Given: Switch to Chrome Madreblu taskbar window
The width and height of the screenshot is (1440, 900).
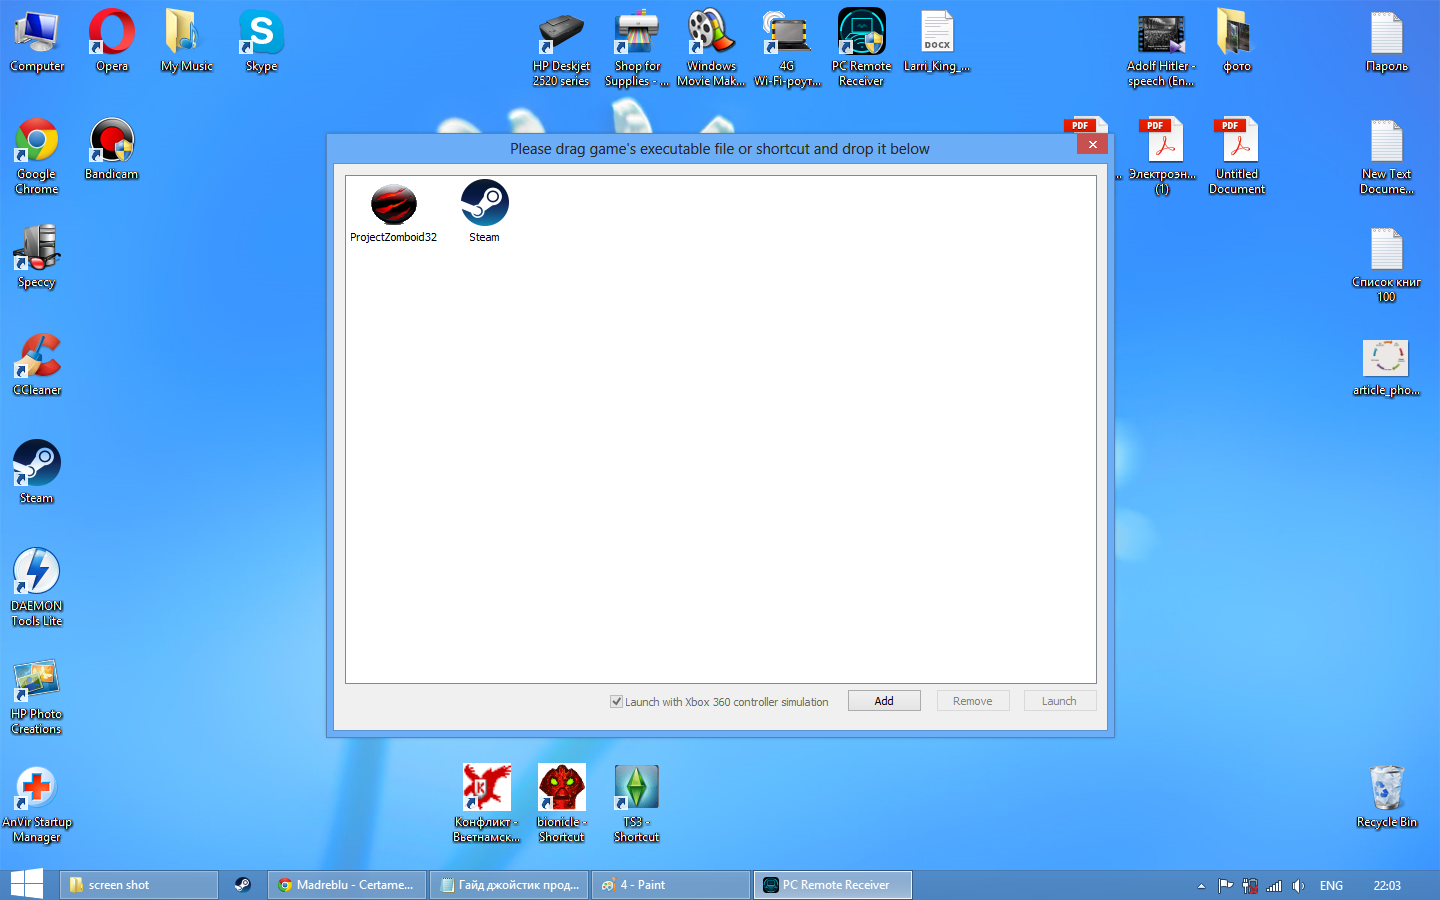Looking at the screenshot, I should point(347,885).
